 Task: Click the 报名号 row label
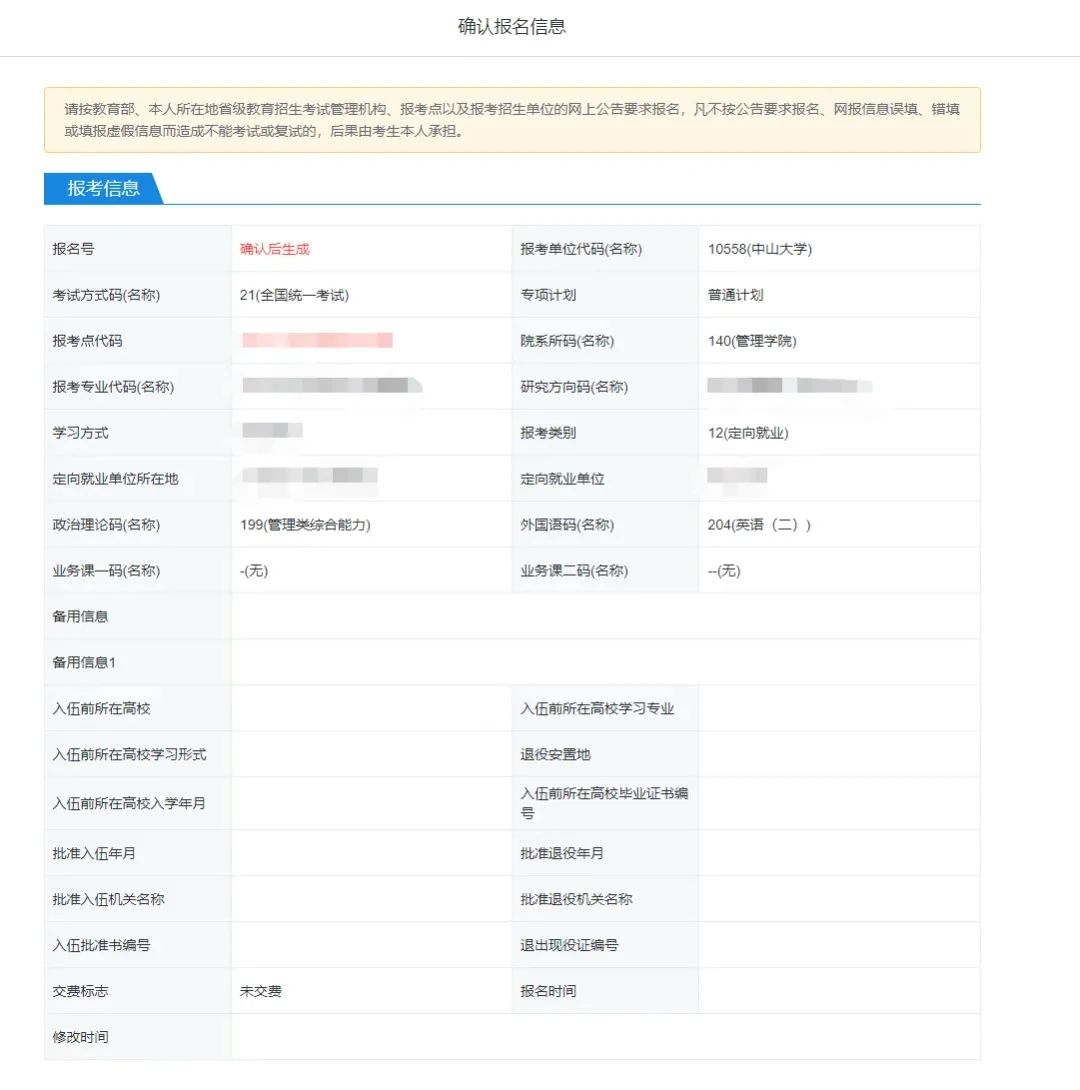click(73, 249)
